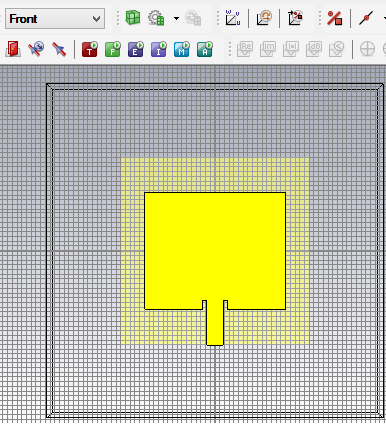Click the phase plot icon
386x426 pixels.
[x=337, y=49]
